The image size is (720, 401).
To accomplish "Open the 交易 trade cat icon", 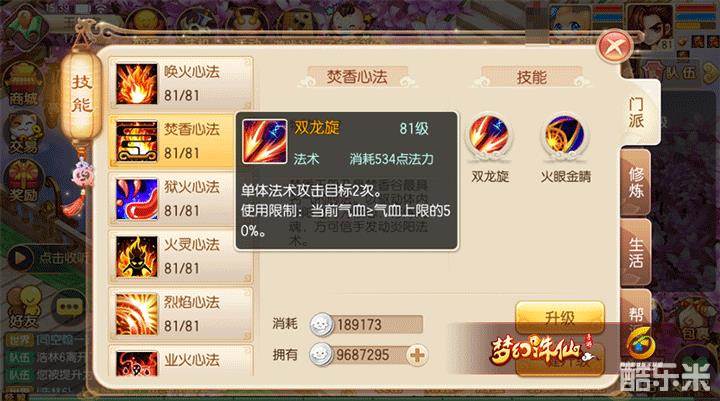I will [x=24, y=134].
